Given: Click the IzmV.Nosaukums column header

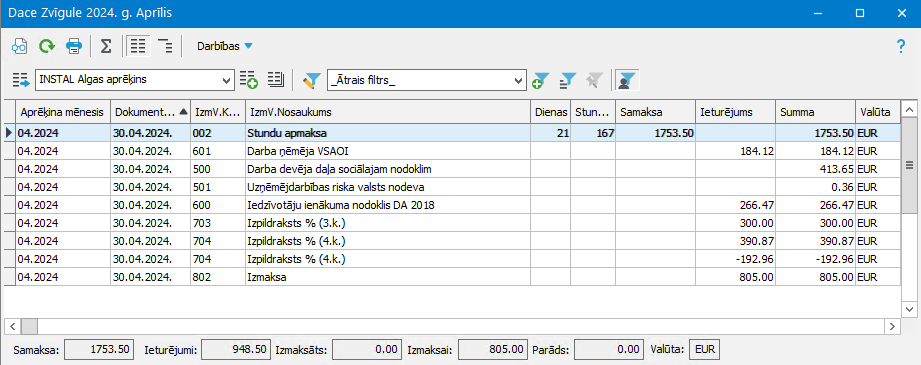Looking at the screenshot, I should click(388, 112).
